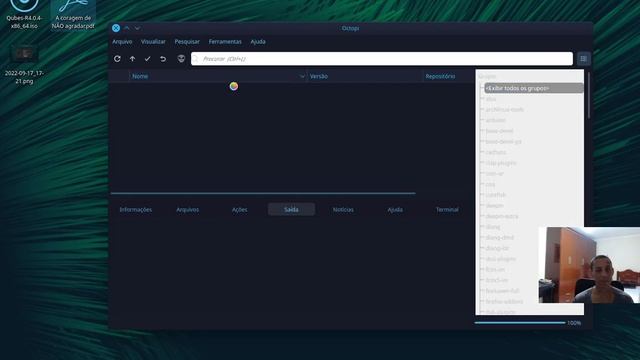Select the 'arduino' group
This screenshot has height=360, width=640.
(x=496, y=120)
